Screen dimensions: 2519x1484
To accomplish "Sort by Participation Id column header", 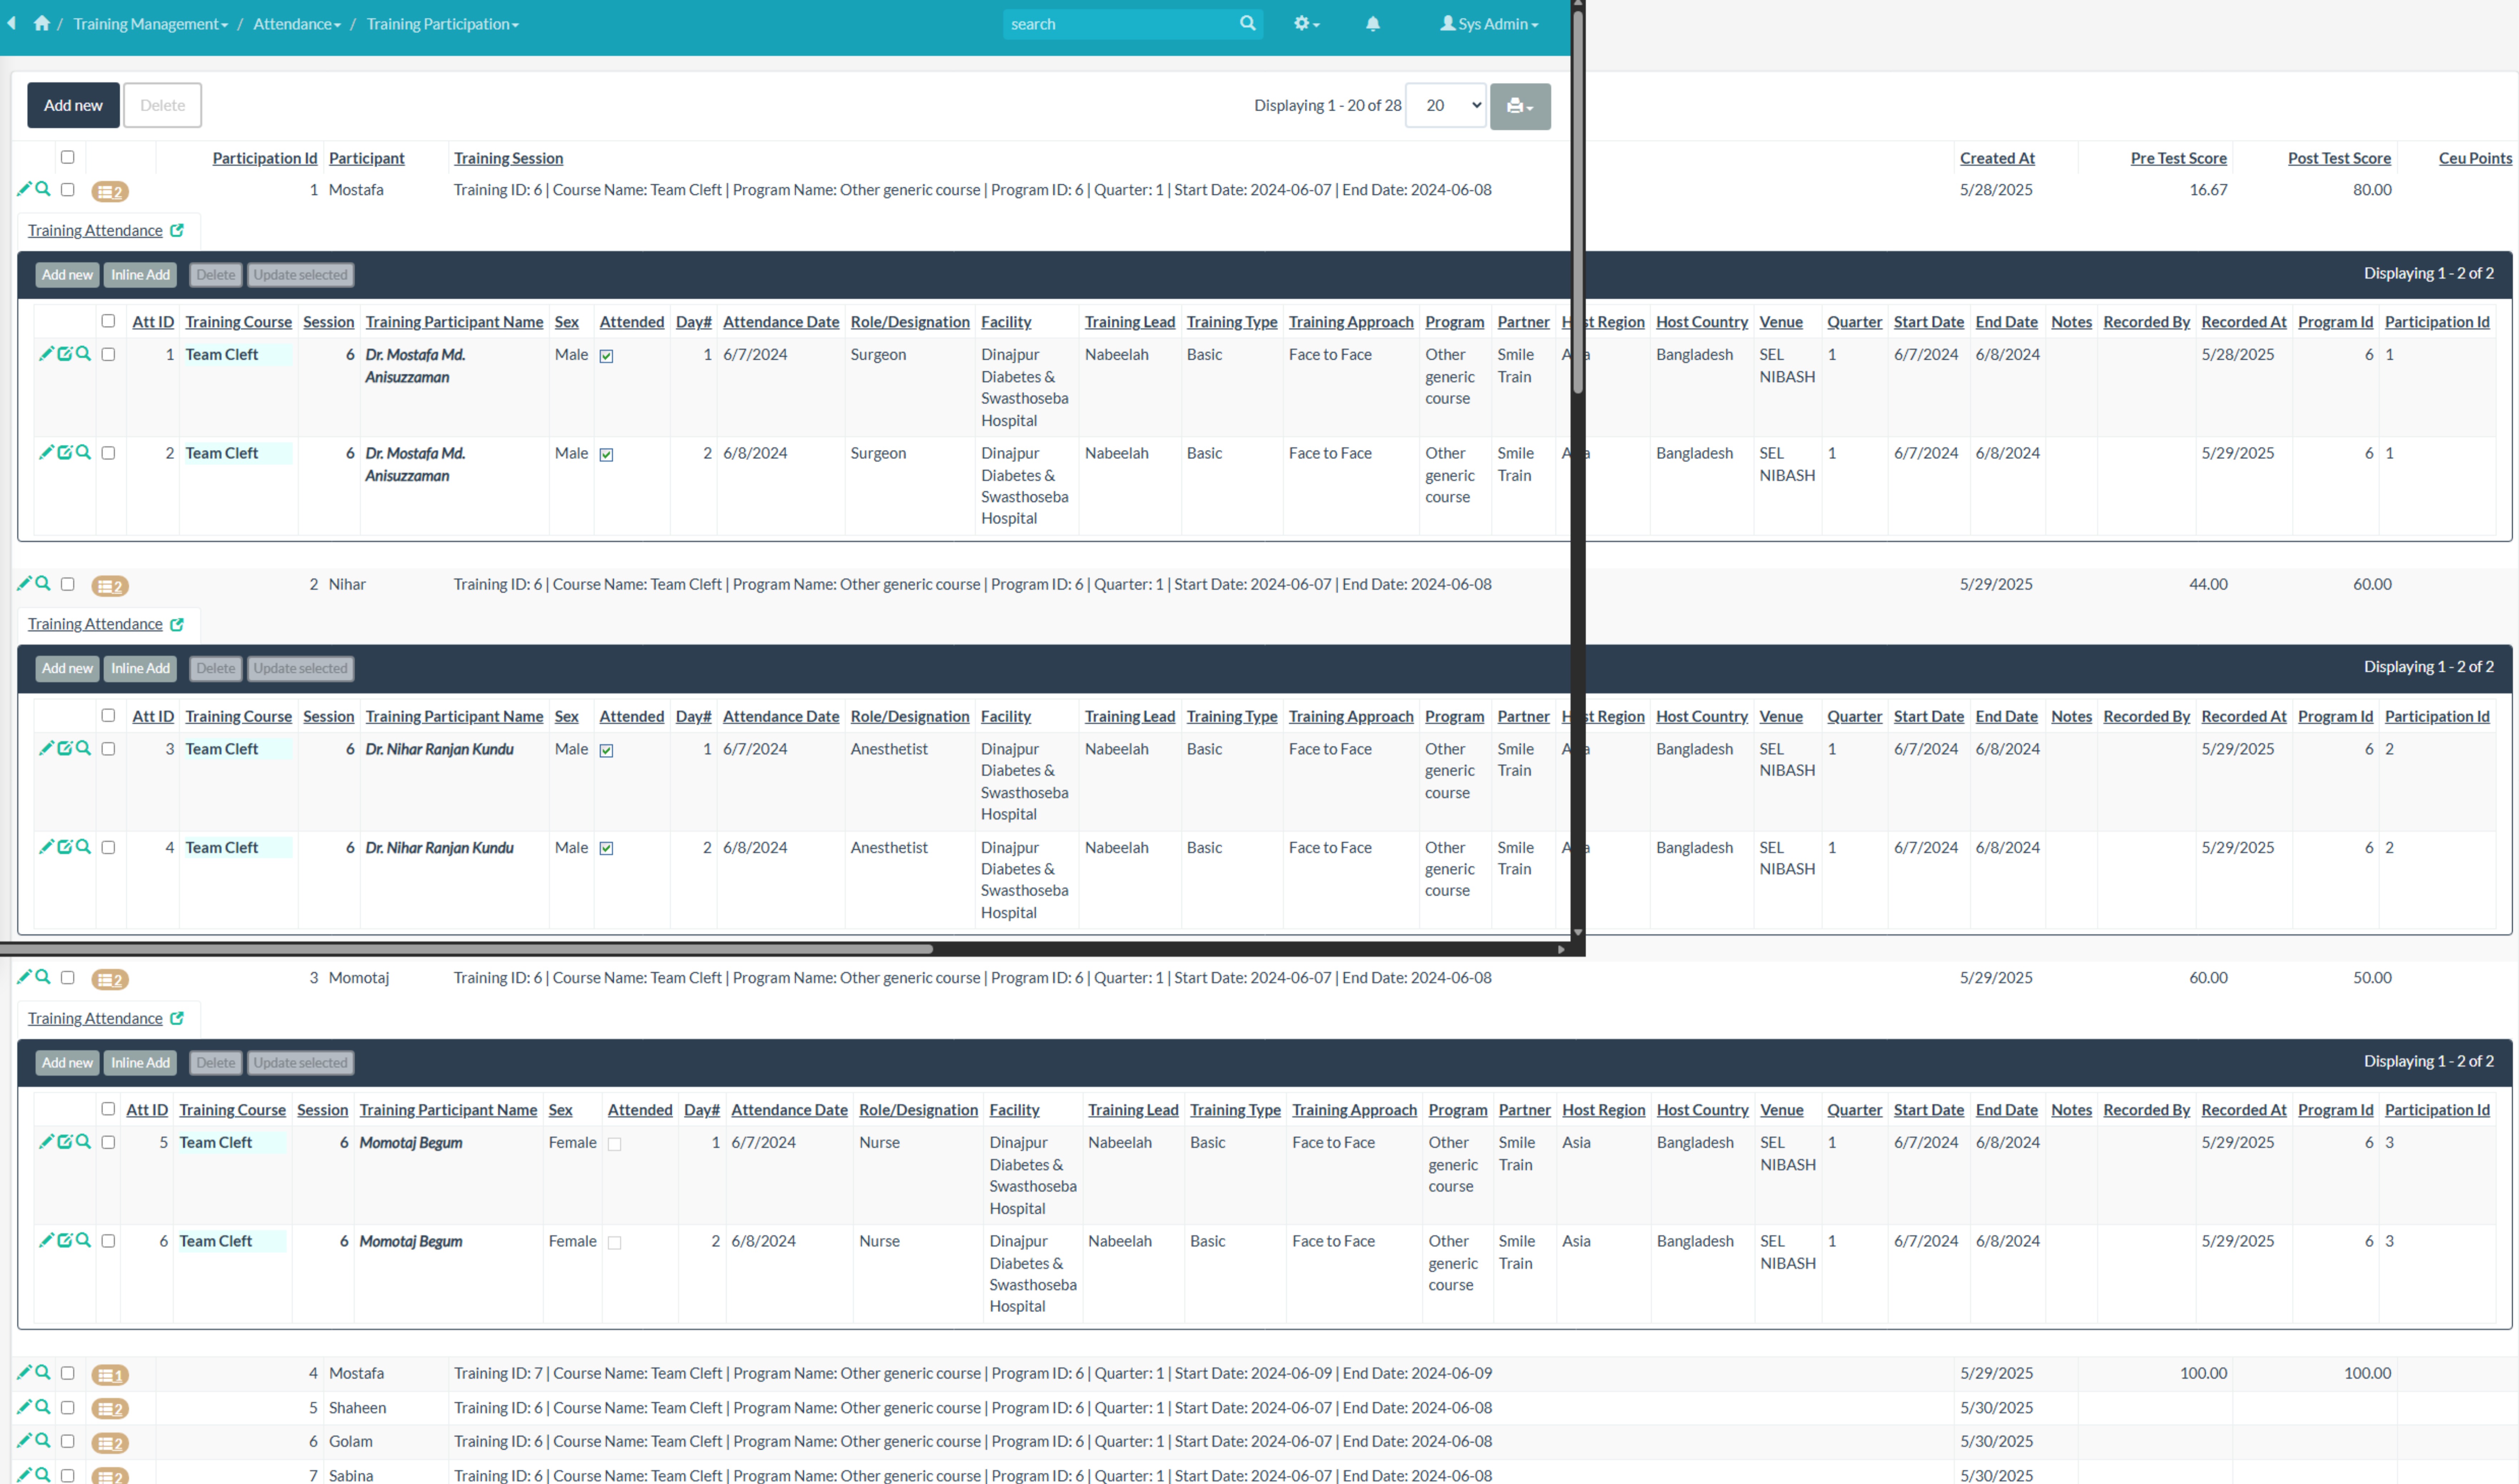I will pyautogui.click(x=265, y=158).
